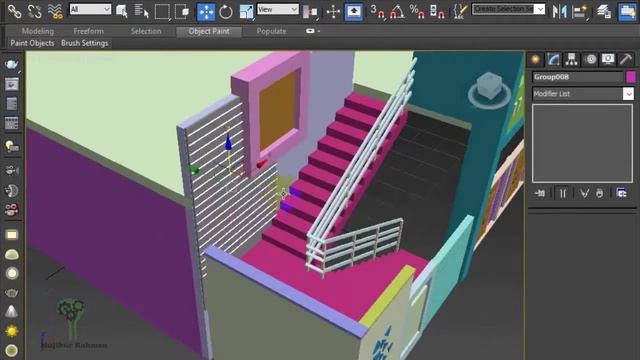Toggle Show End Result button
Viewport: 640px width, 360px height.
562,193
